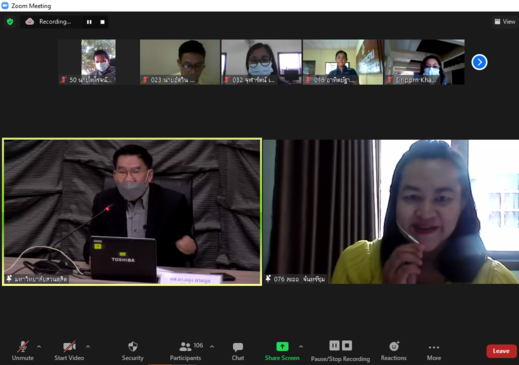Show next page of participant thumbnails
Viewport: 519px width, 365px height.
(479, 62)
